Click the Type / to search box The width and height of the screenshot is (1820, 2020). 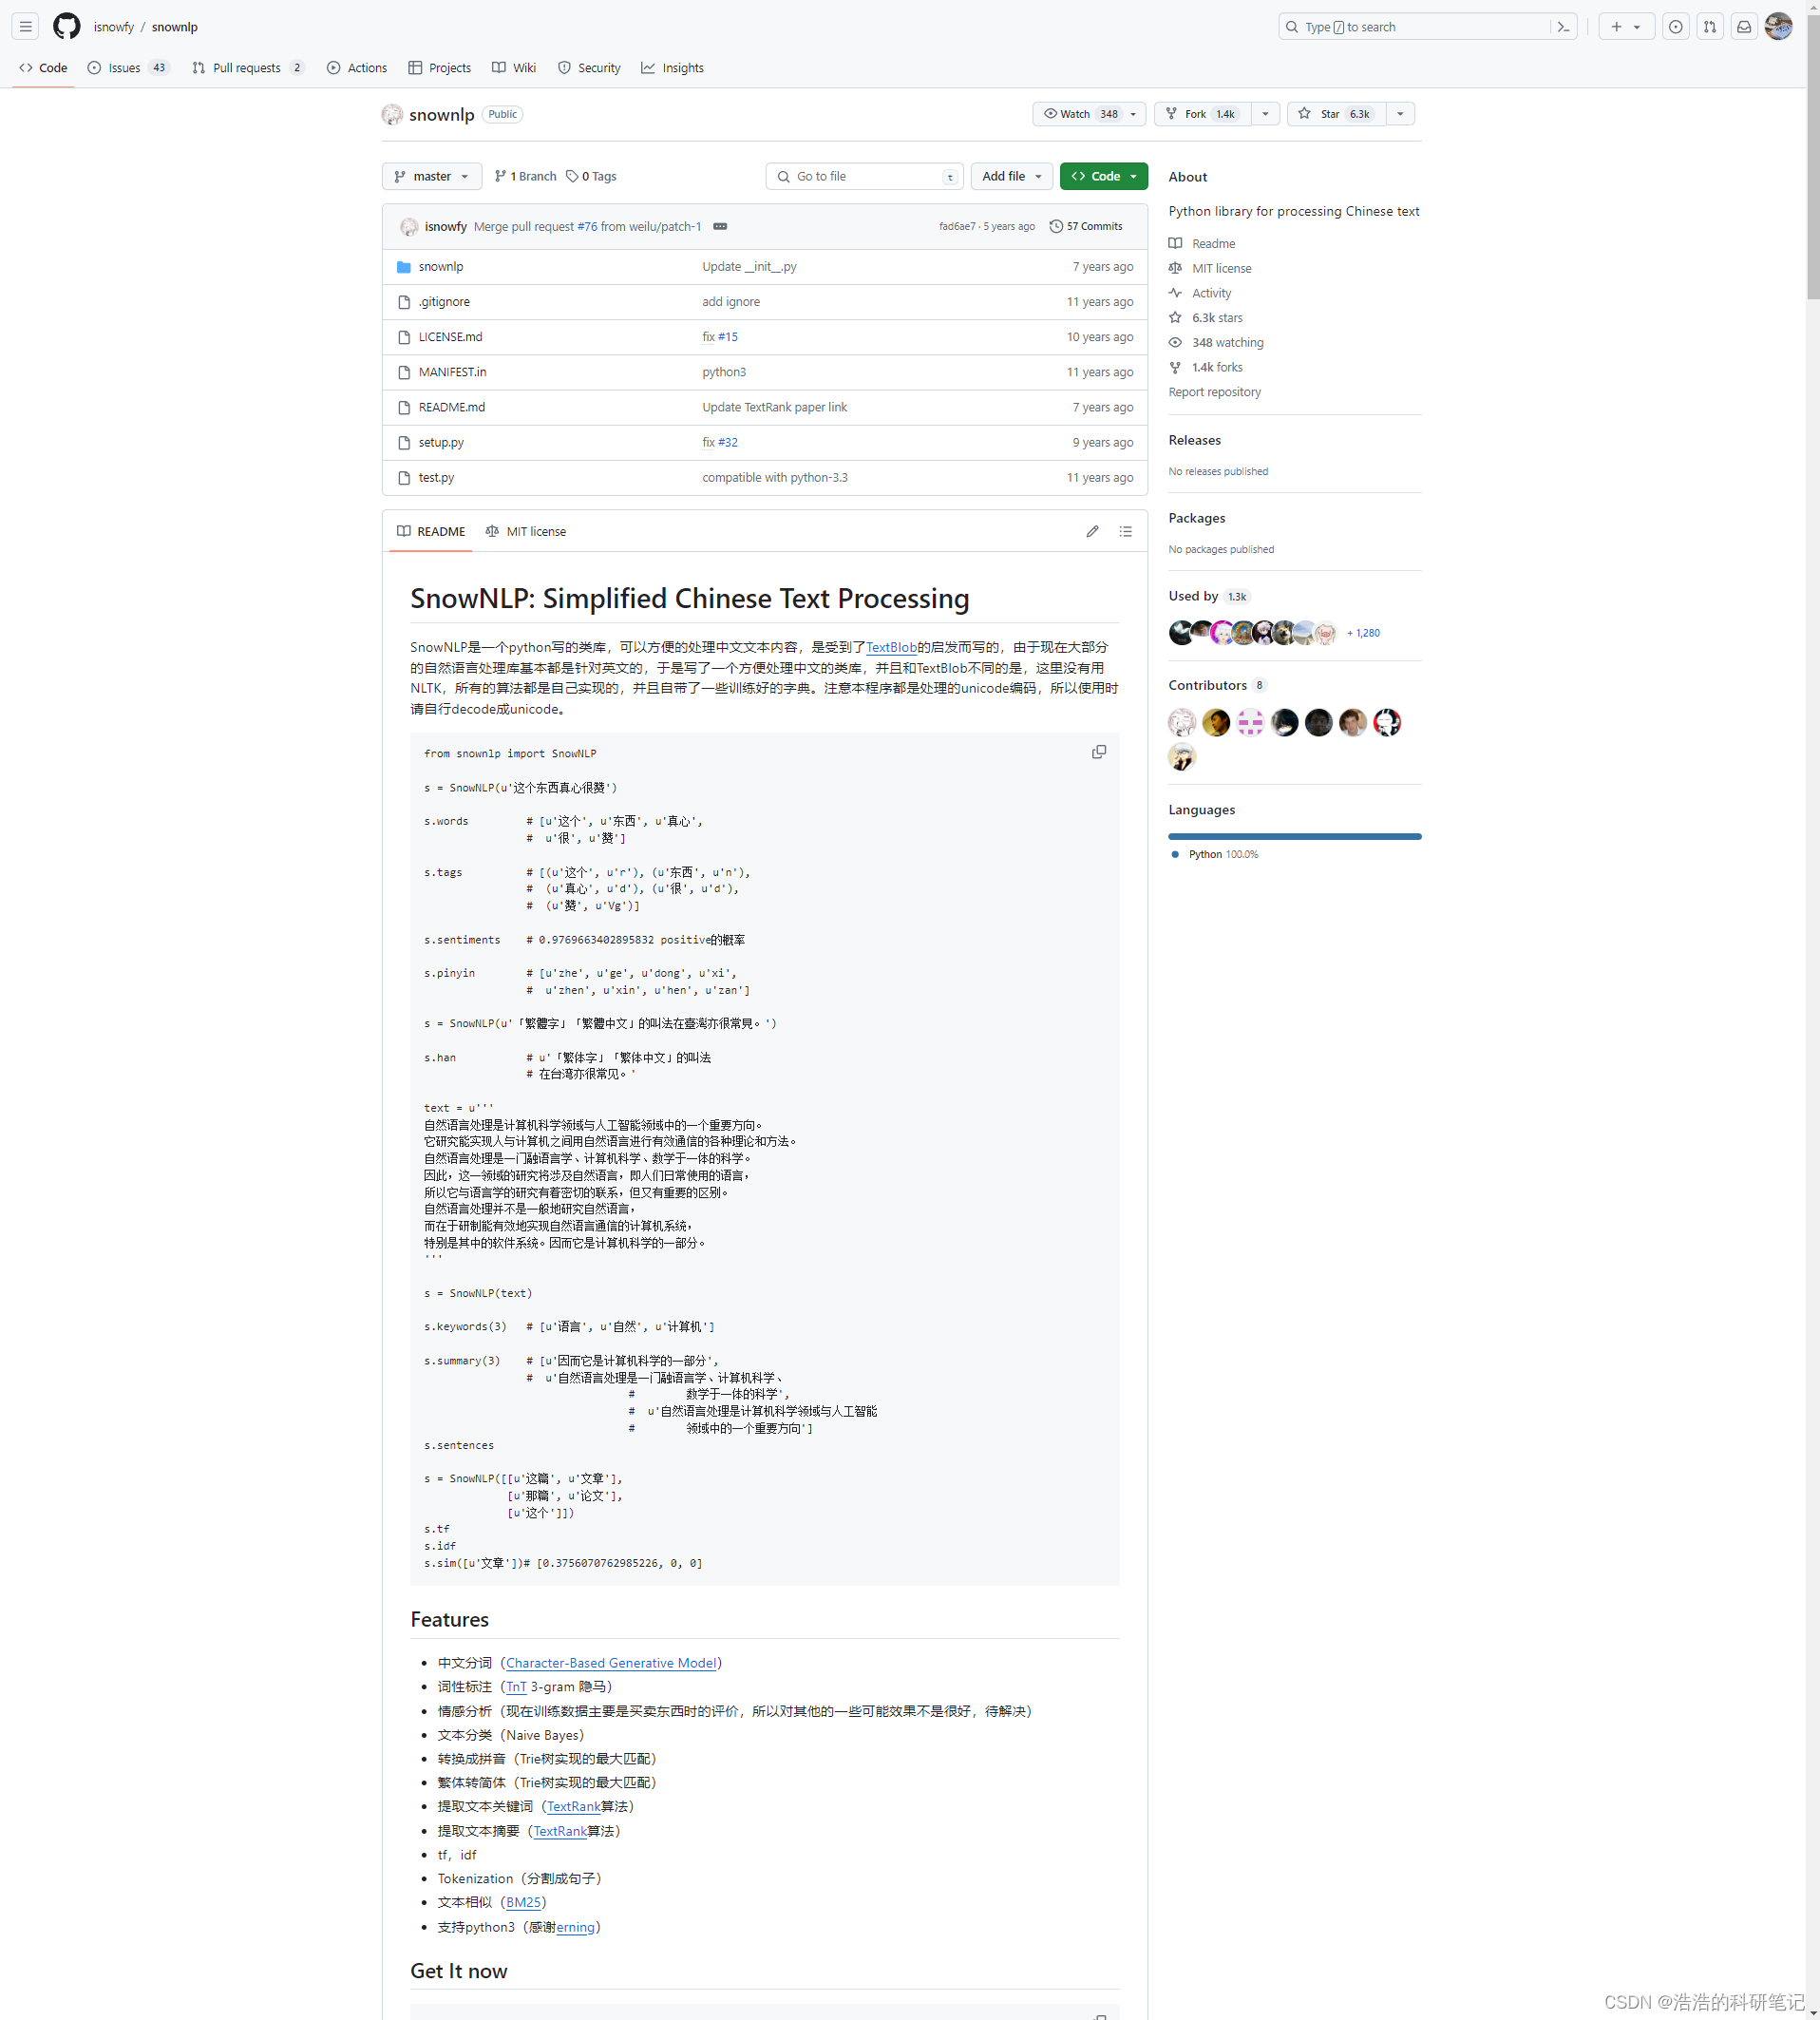1428,27
